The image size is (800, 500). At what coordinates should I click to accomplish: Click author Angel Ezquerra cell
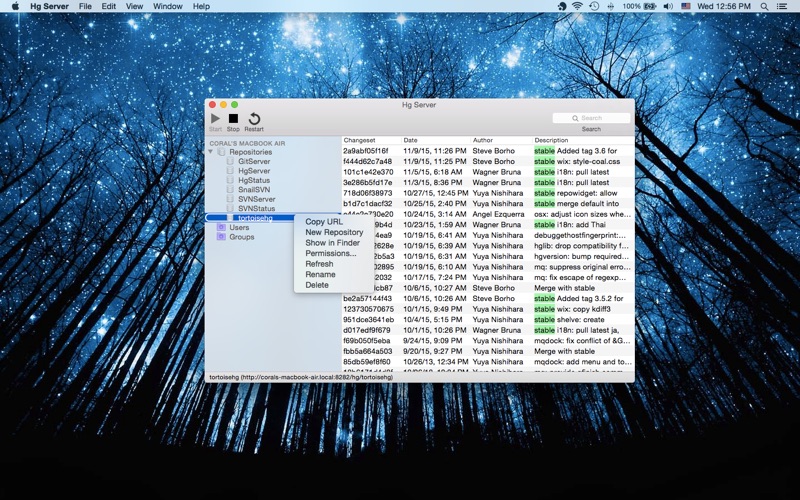pyautogui.click(x=498, y=214)
